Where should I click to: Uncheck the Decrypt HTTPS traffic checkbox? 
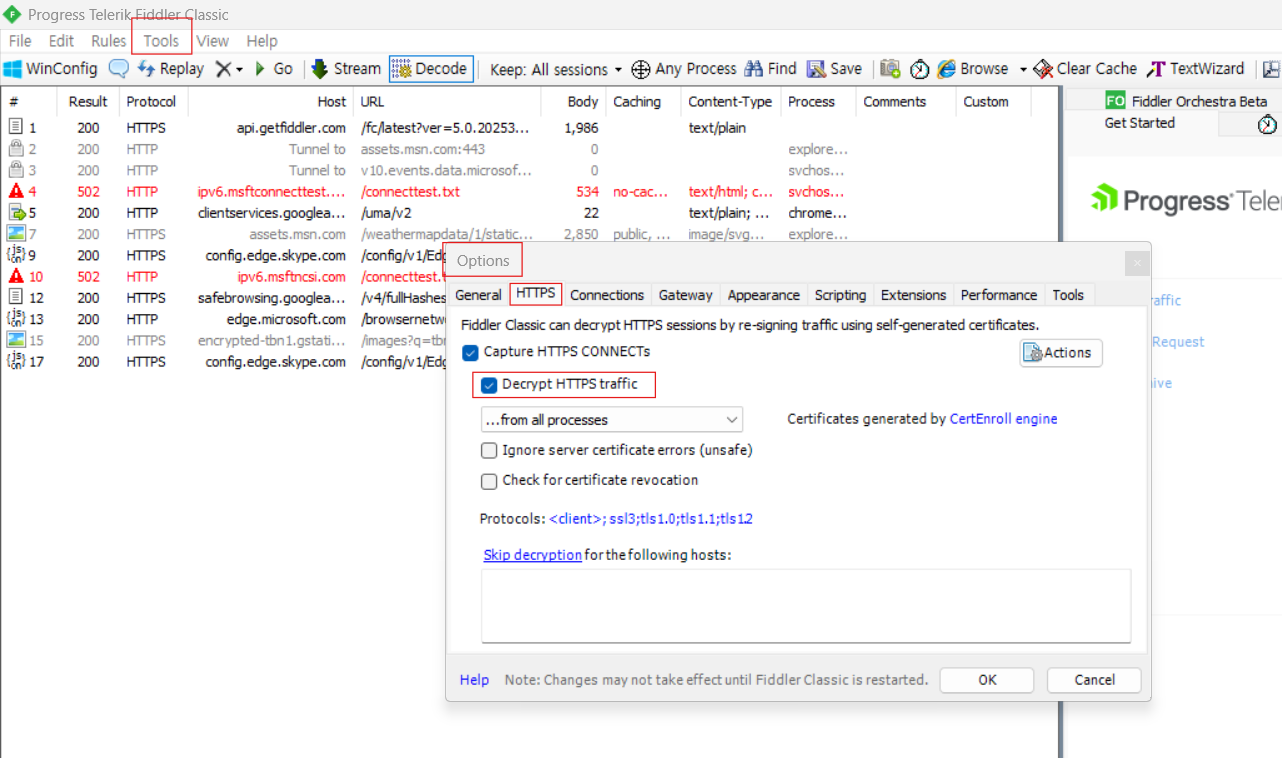tap(489, 385)
